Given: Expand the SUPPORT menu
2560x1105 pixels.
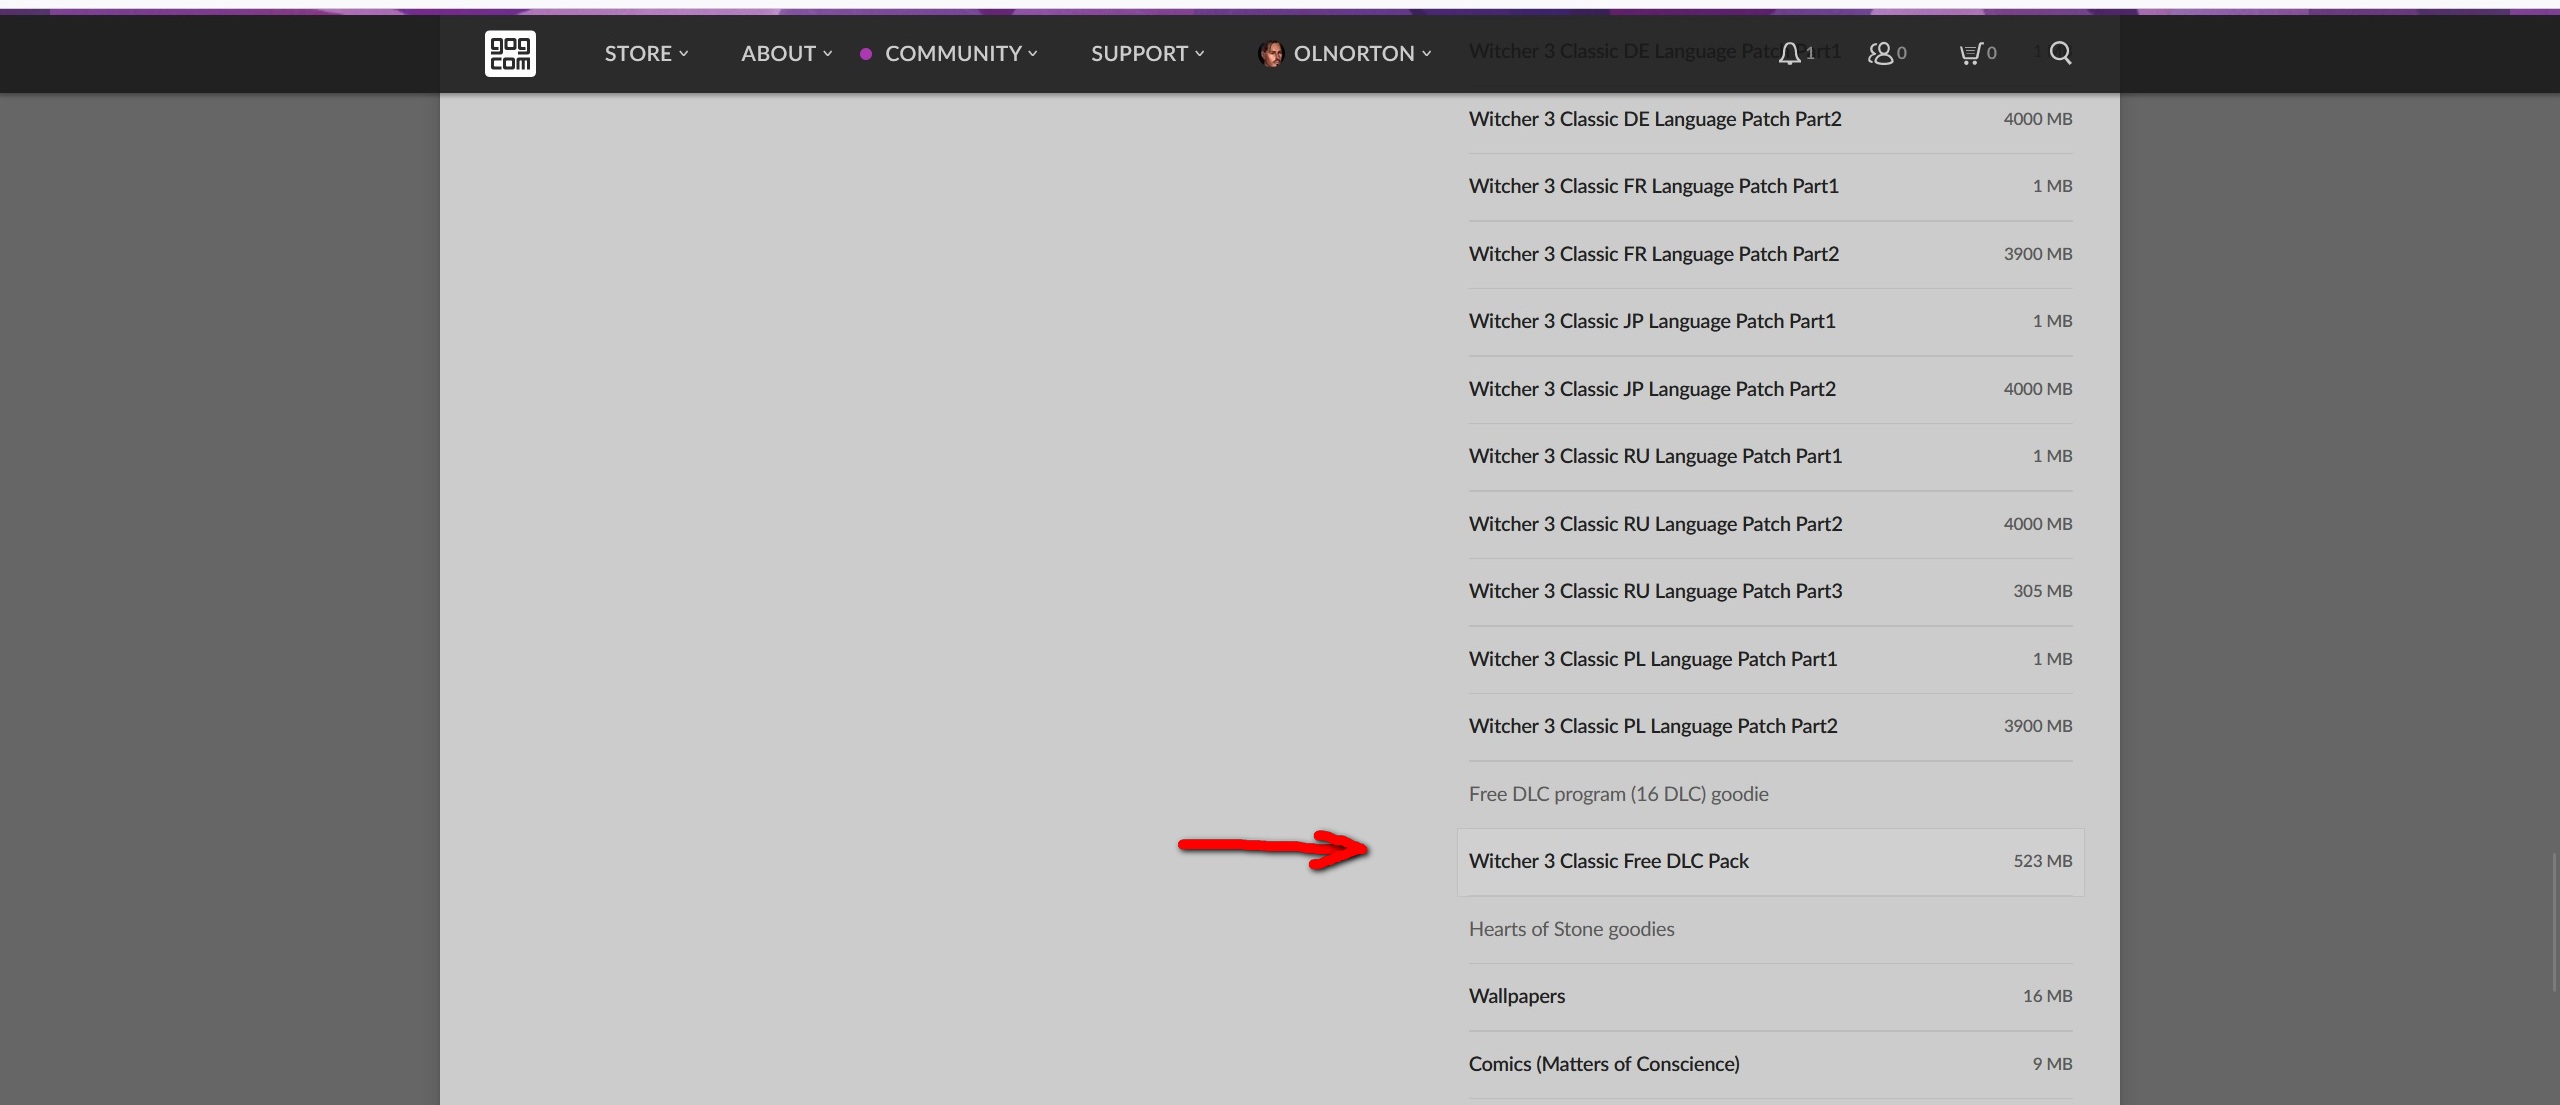Looking at the screenshot, I should pyautogui.click(x=1147, y=54).
